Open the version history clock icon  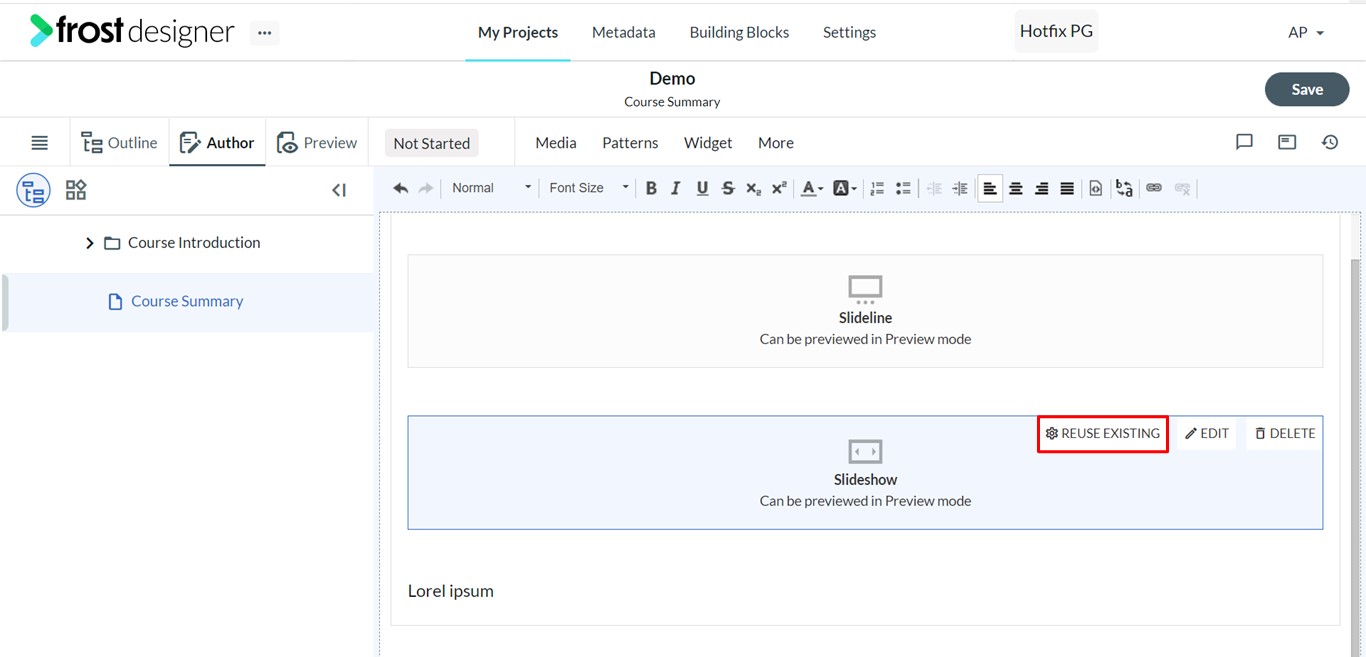click(1330, 142)
